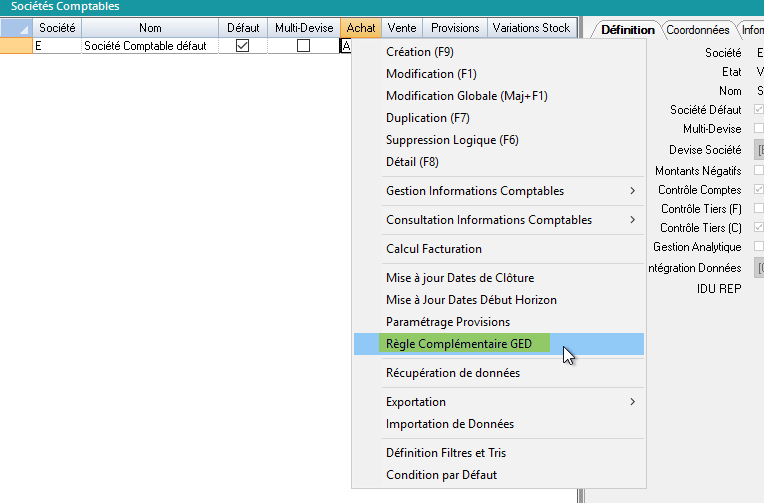764x503 pixels.
Task: Select the Société cell containing E
Action: 57,46
